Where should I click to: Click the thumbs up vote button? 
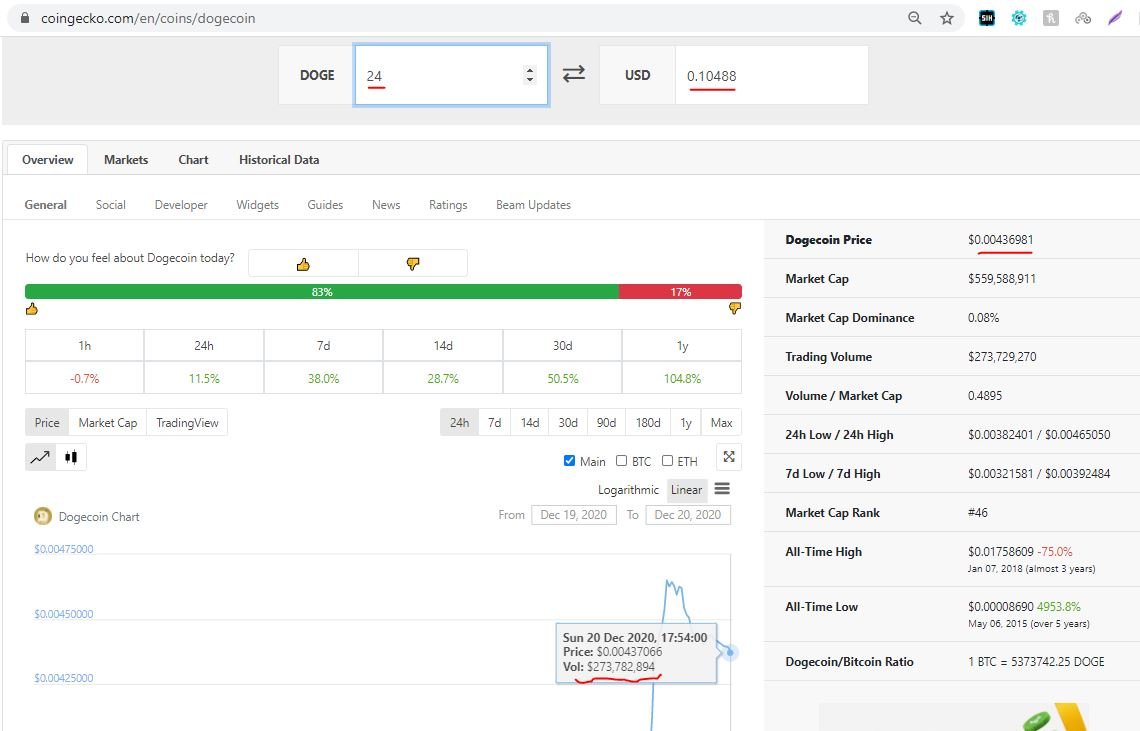pyautogui.click(x=303, y=264)
